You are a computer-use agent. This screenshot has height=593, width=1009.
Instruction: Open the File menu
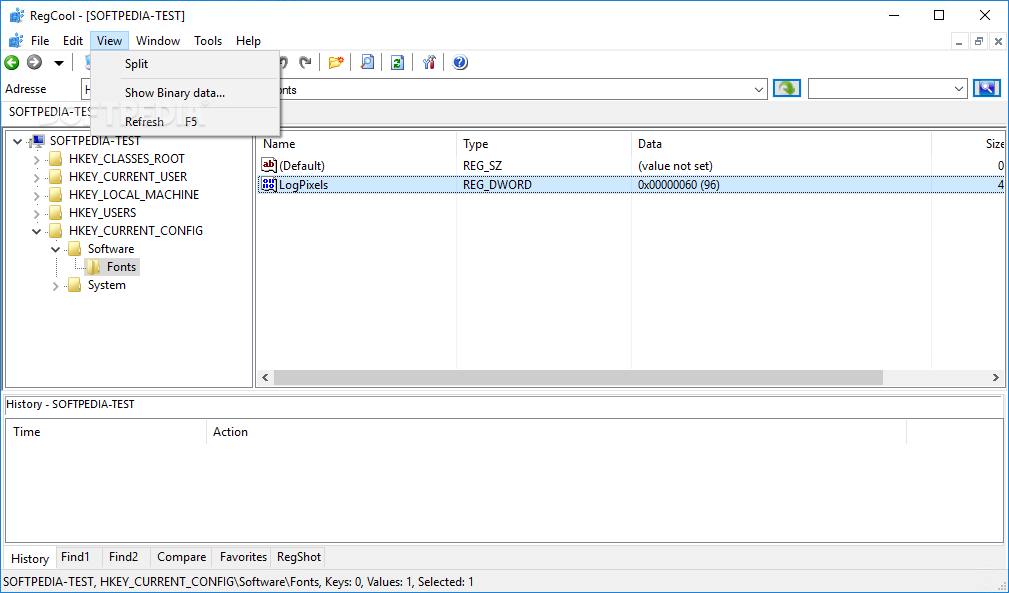tap(40, 41)
